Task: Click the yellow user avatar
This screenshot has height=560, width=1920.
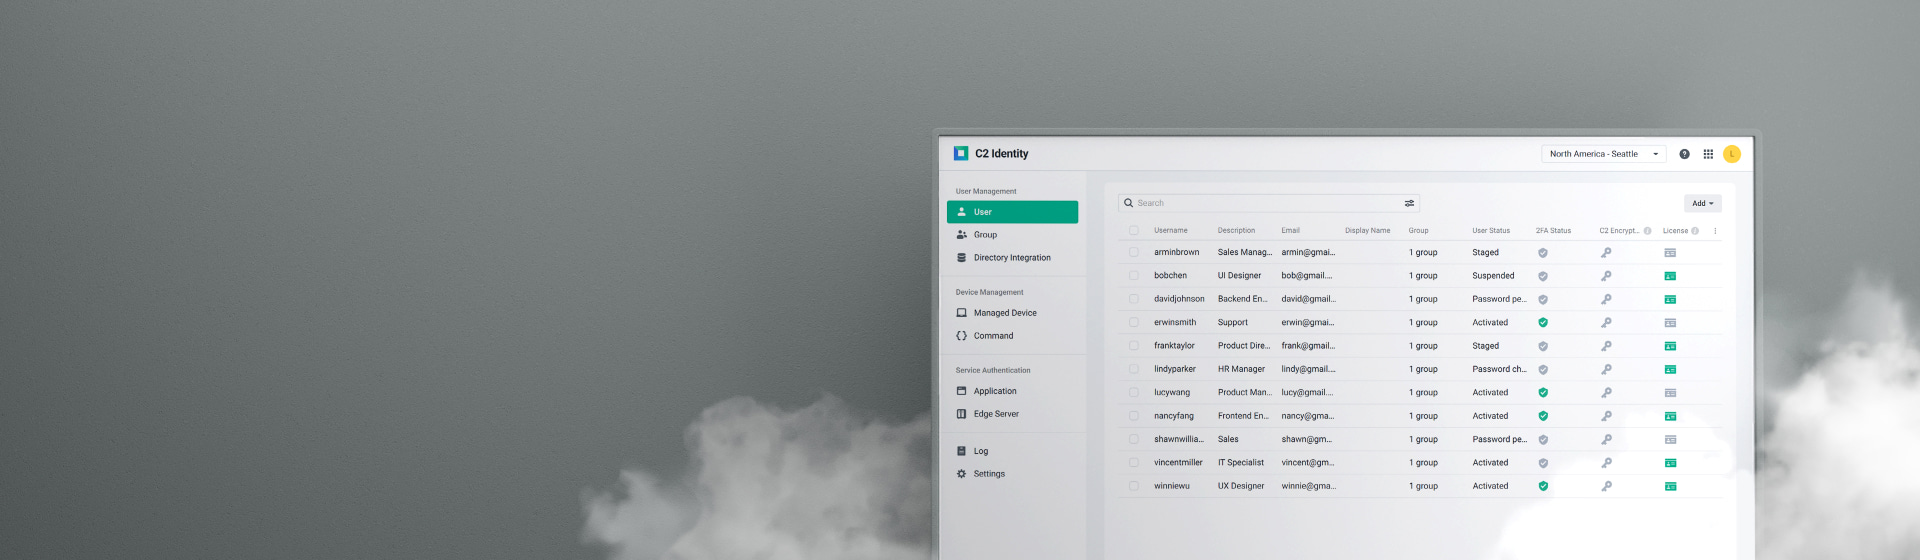Action: point(1732,154)
